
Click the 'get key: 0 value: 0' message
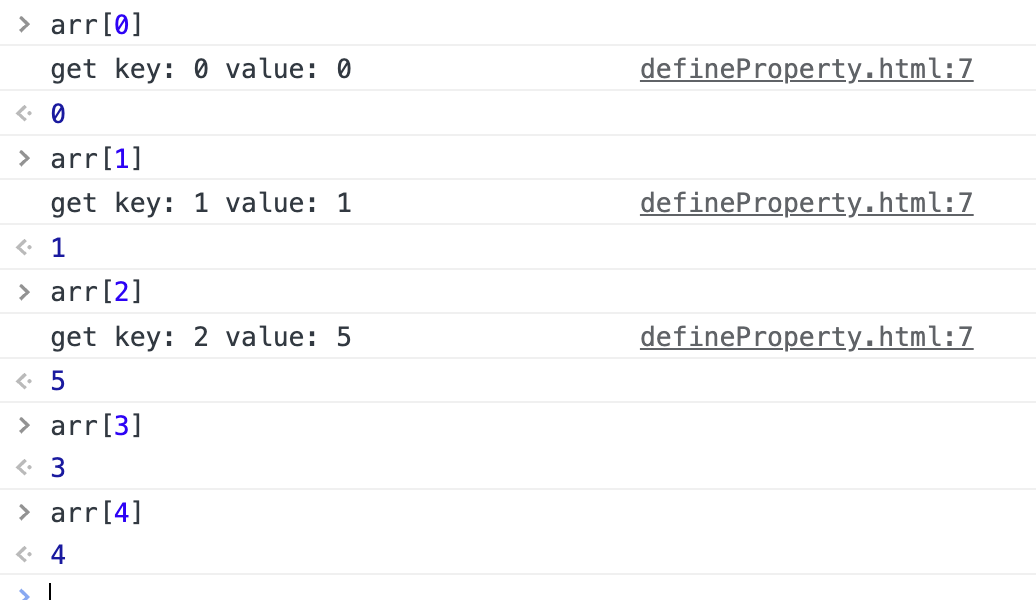[201, 70]
